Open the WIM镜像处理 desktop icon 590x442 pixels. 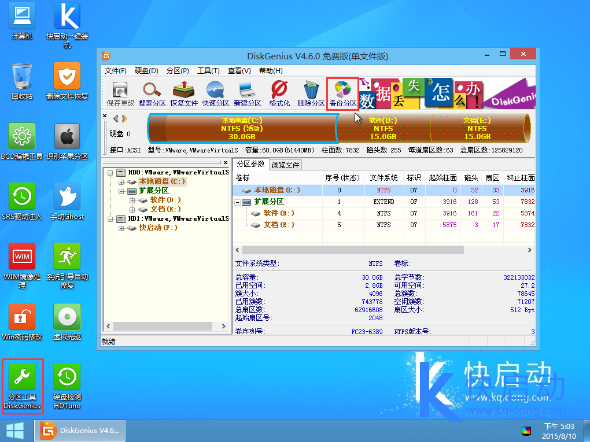click(x=22, y=266)
